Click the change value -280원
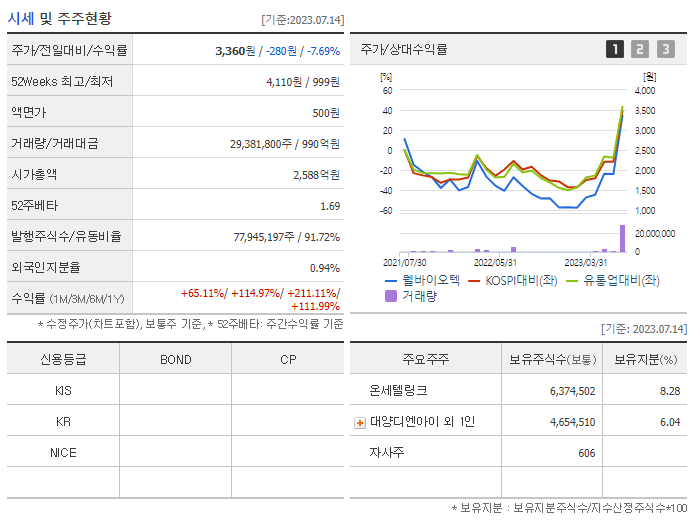This screenshot has height=523, width=700. pos(281,51)
